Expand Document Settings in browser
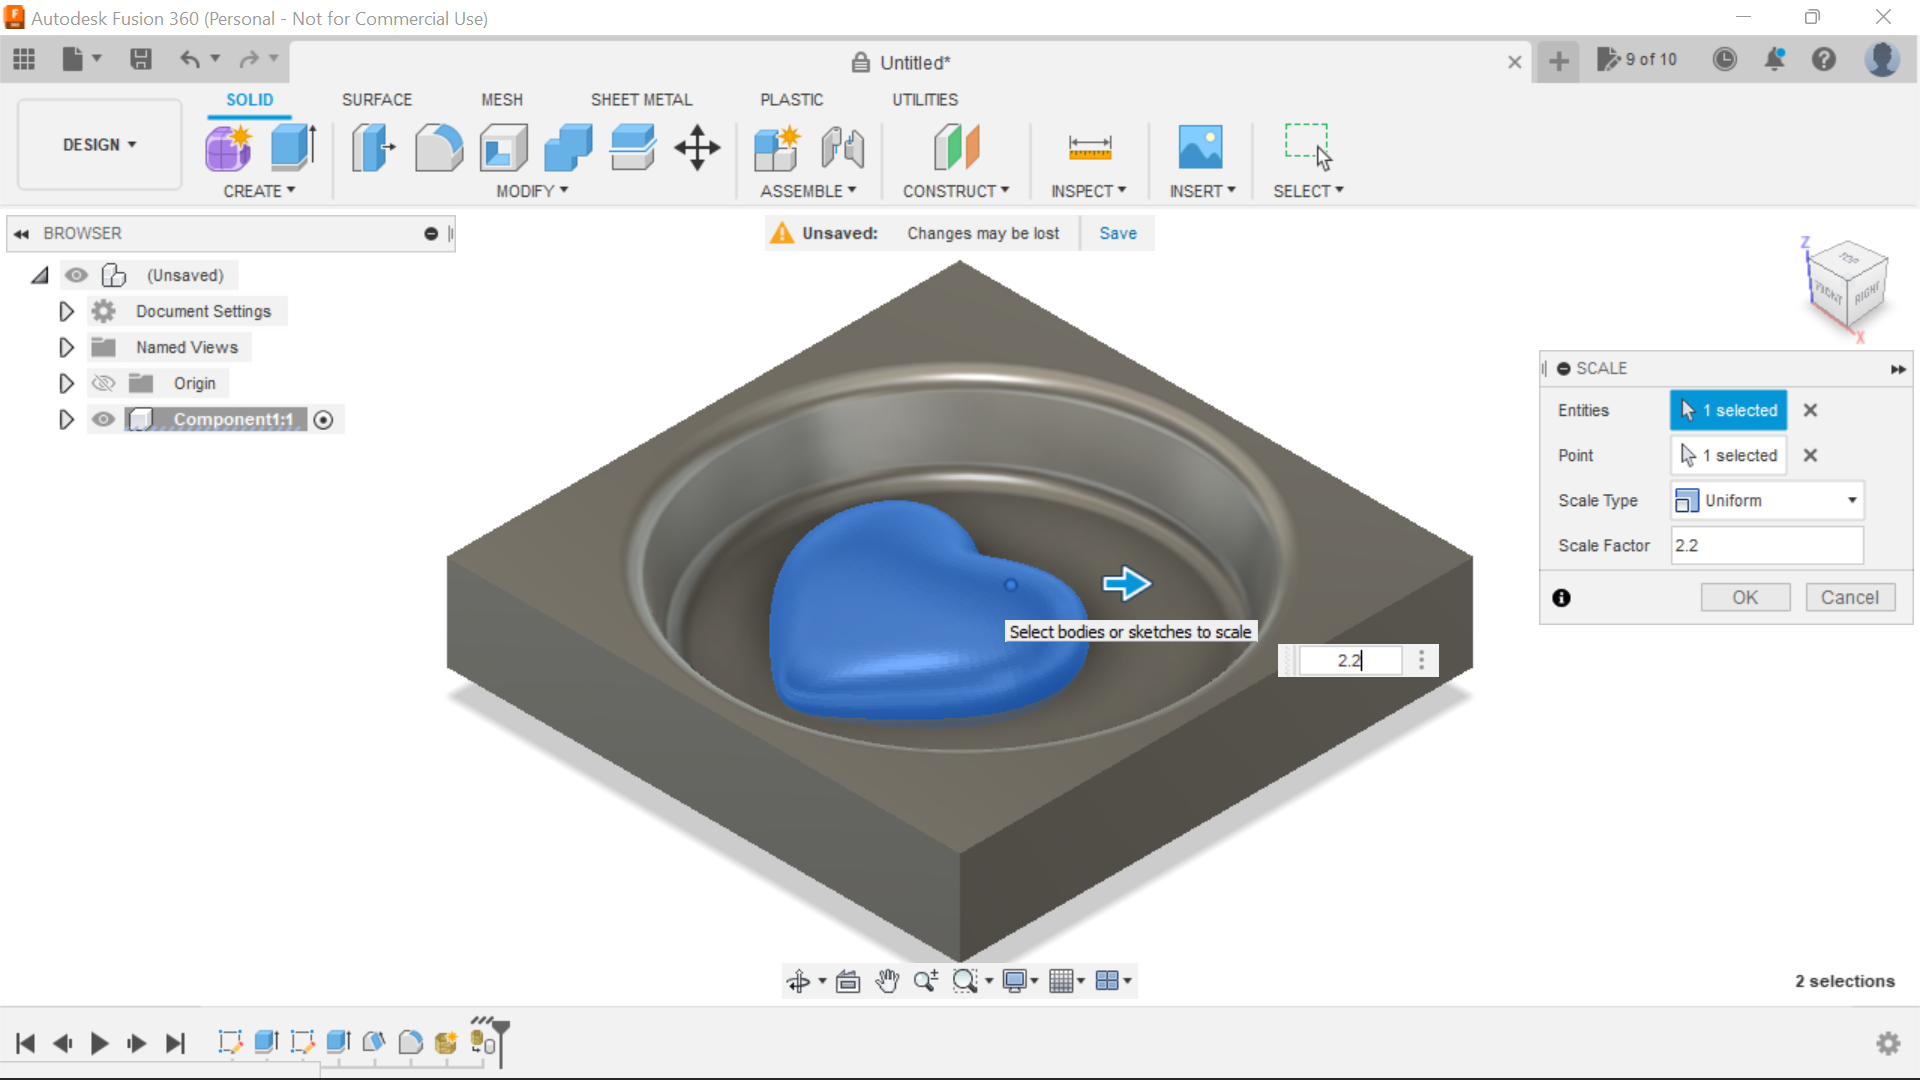This screenshot has height=1080, width=1920. pos(66,311)
